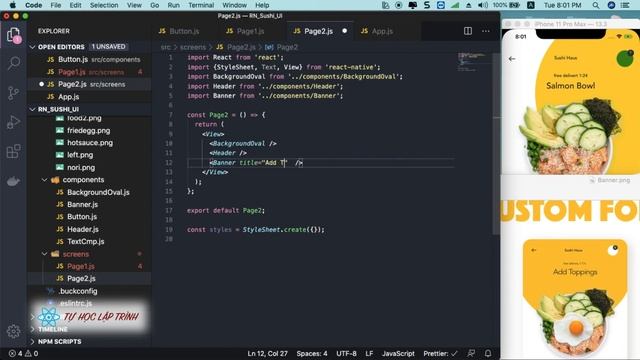Click the Add Toppings design preview image
640x360 pixels.
click(x=575, y=299)
